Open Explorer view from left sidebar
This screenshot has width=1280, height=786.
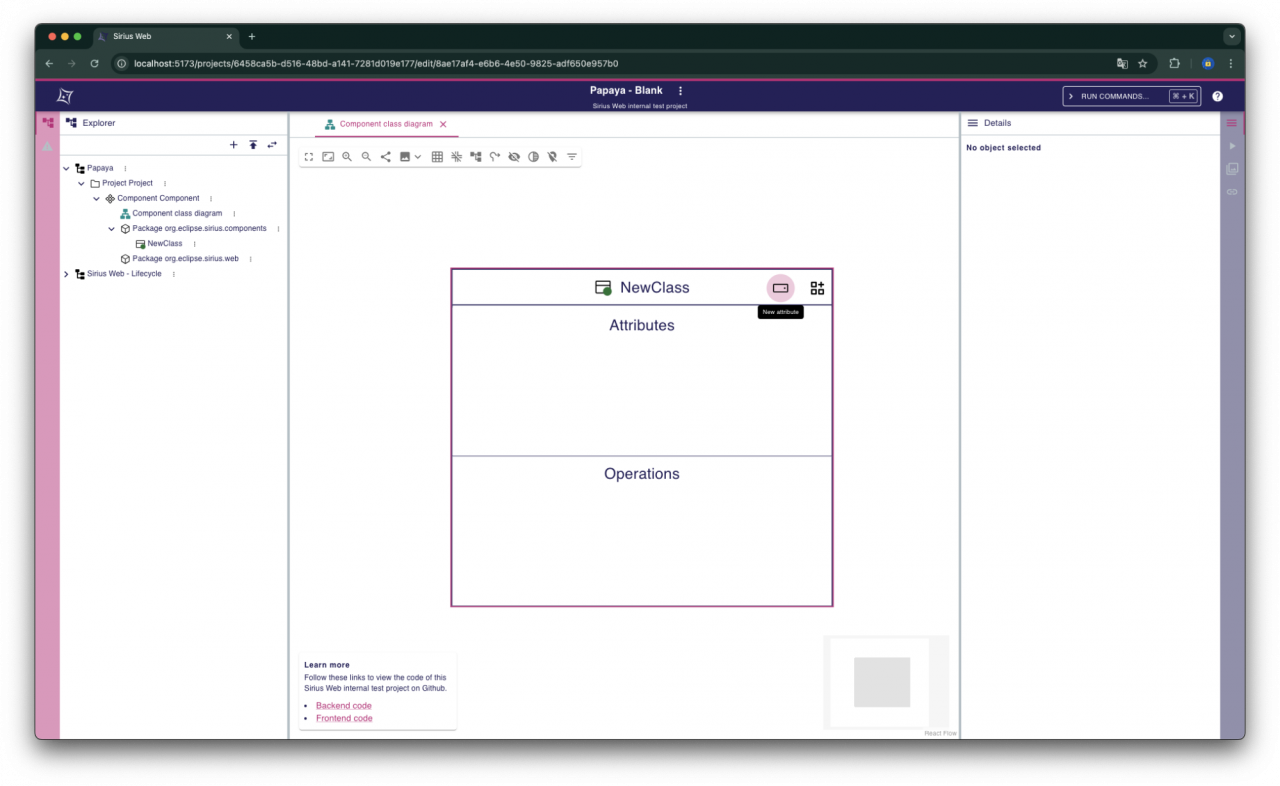click(47, 123)
